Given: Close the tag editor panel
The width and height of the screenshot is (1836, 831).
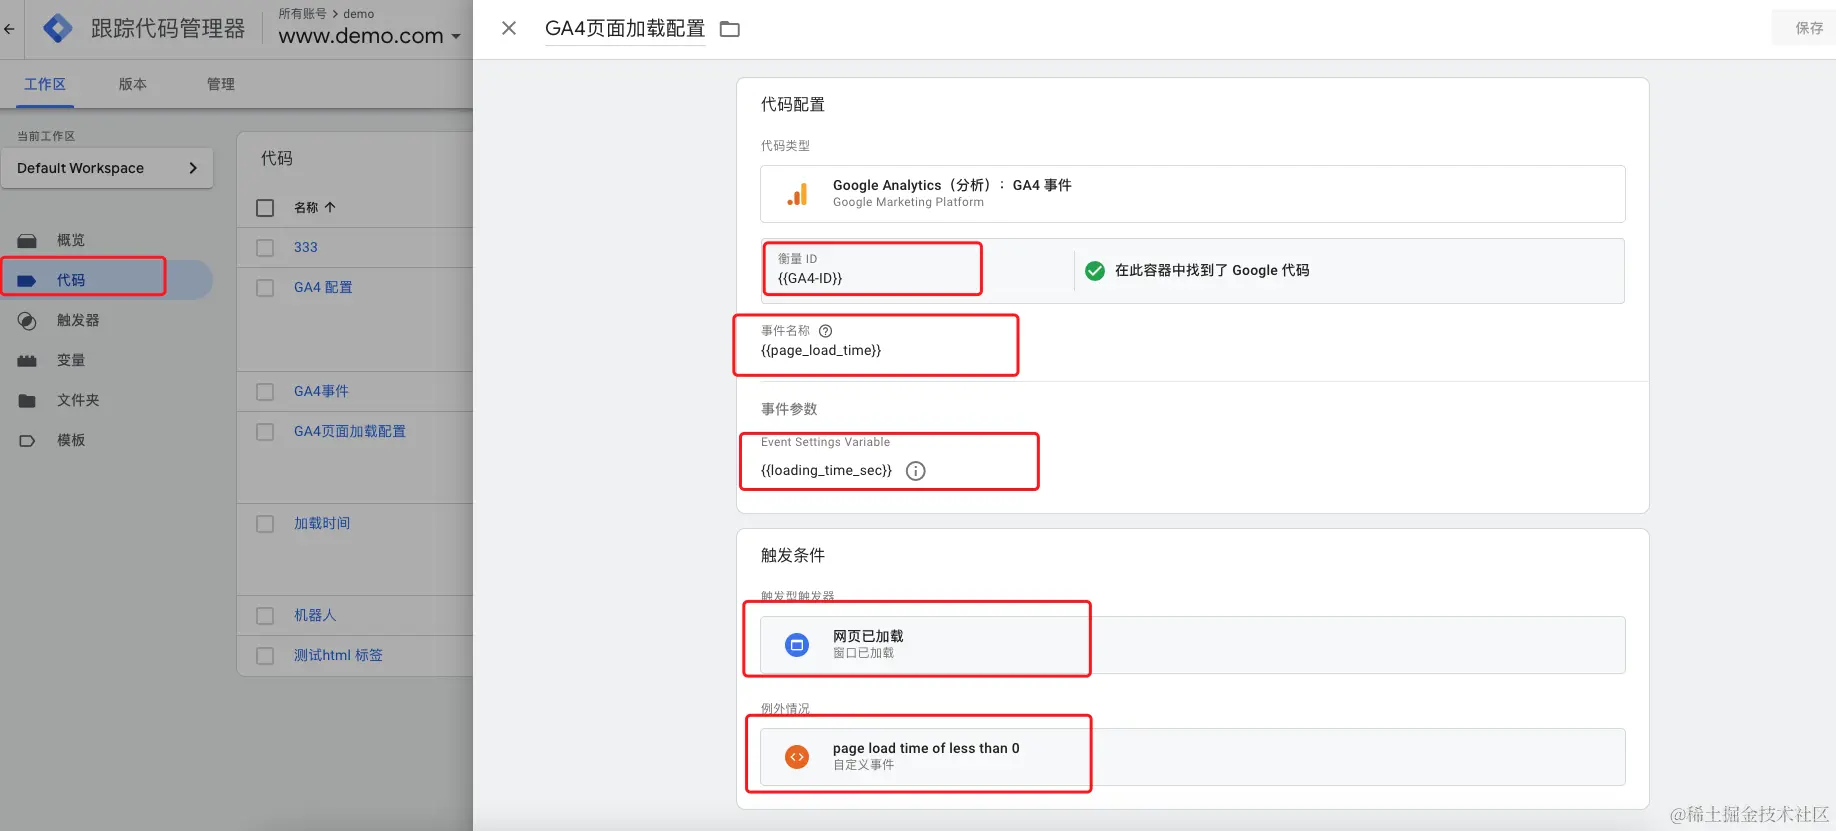Looking at the screenshot, I should coord(509,28).
